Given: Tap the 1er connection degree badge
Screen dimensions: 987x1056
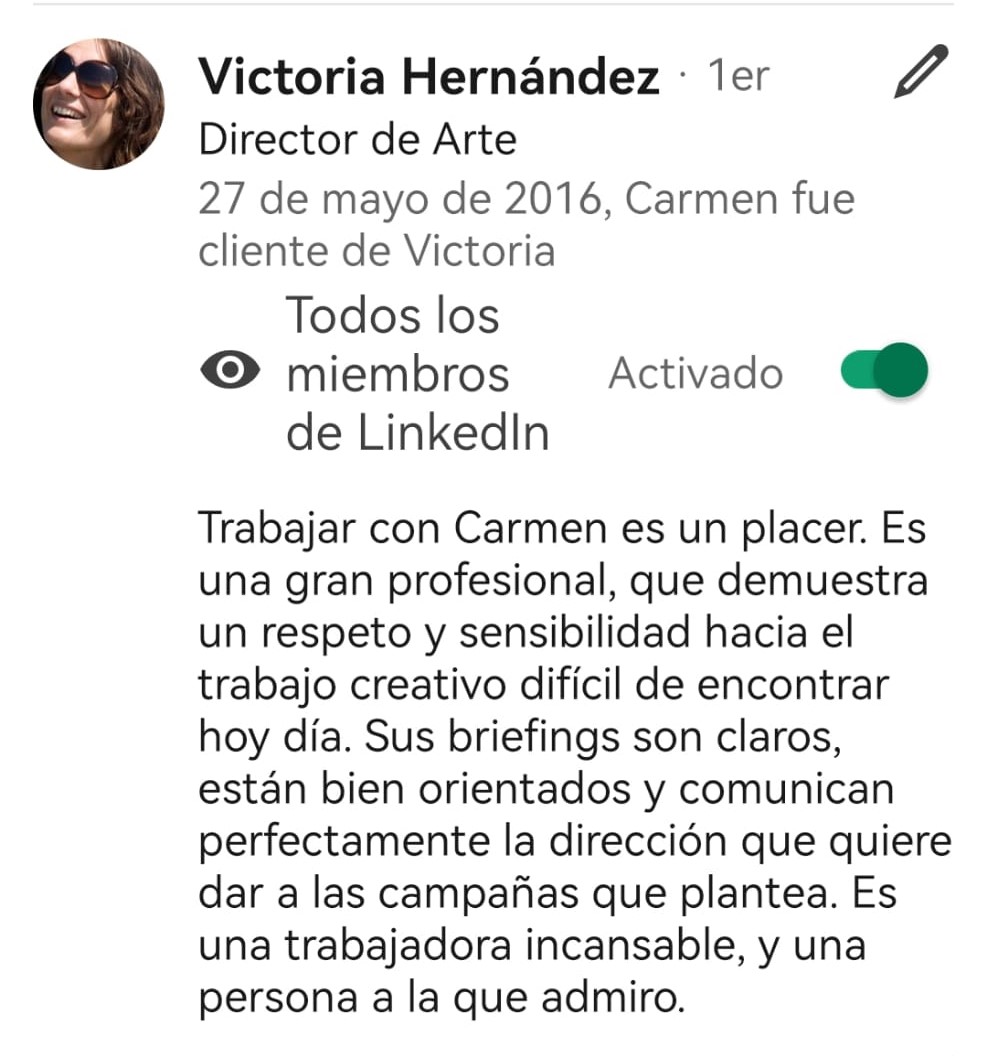Looking at the screenshot, I should (x=738, y=76).
